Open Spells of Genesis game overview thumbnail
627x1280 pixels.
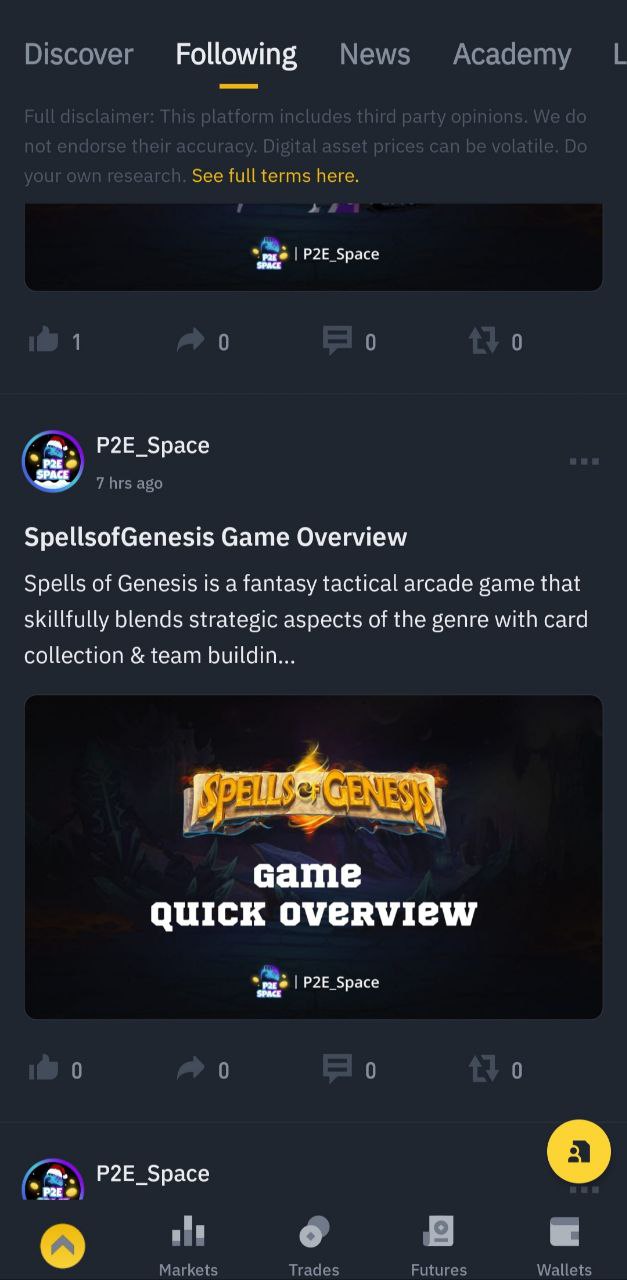coord(313,857)
